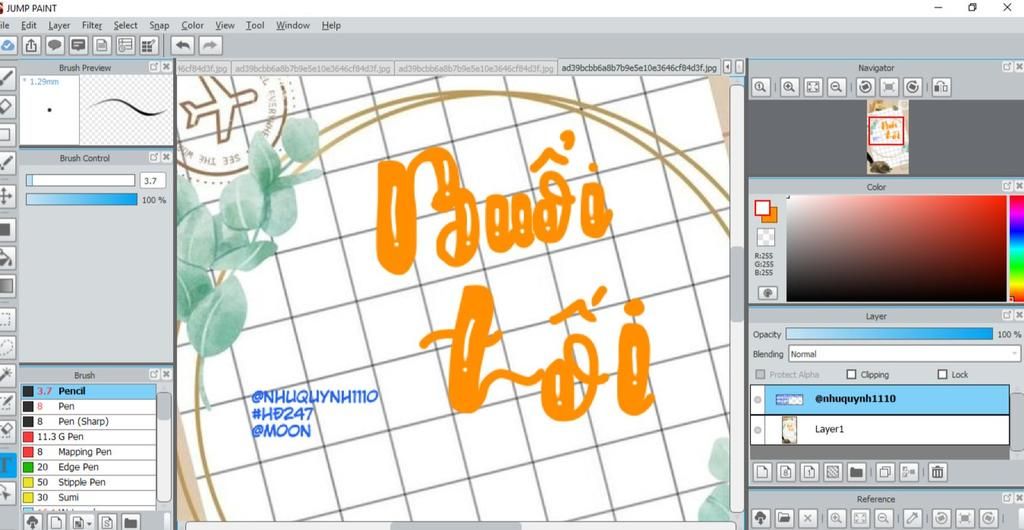Click Reference panel eyedropper icon
This screenshot has width=1024, height=530.
(x=913, y=518)
